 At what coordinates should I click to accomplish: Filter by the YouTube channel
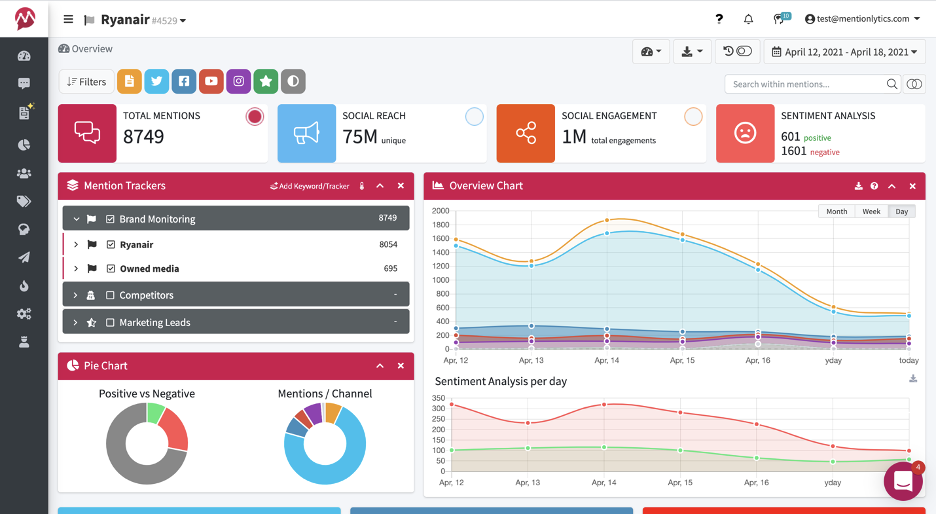pyautogui.click(x=211, y=81)
